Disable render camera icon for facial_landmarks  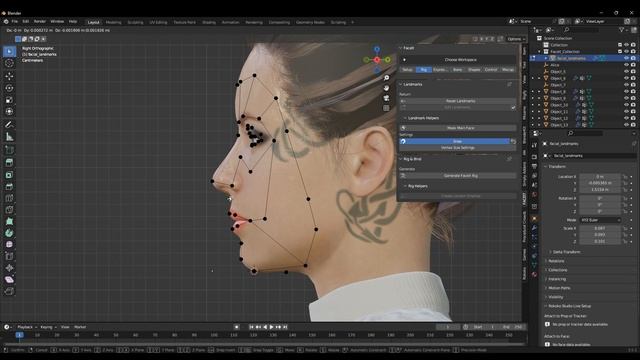click(x=633, y=58)
